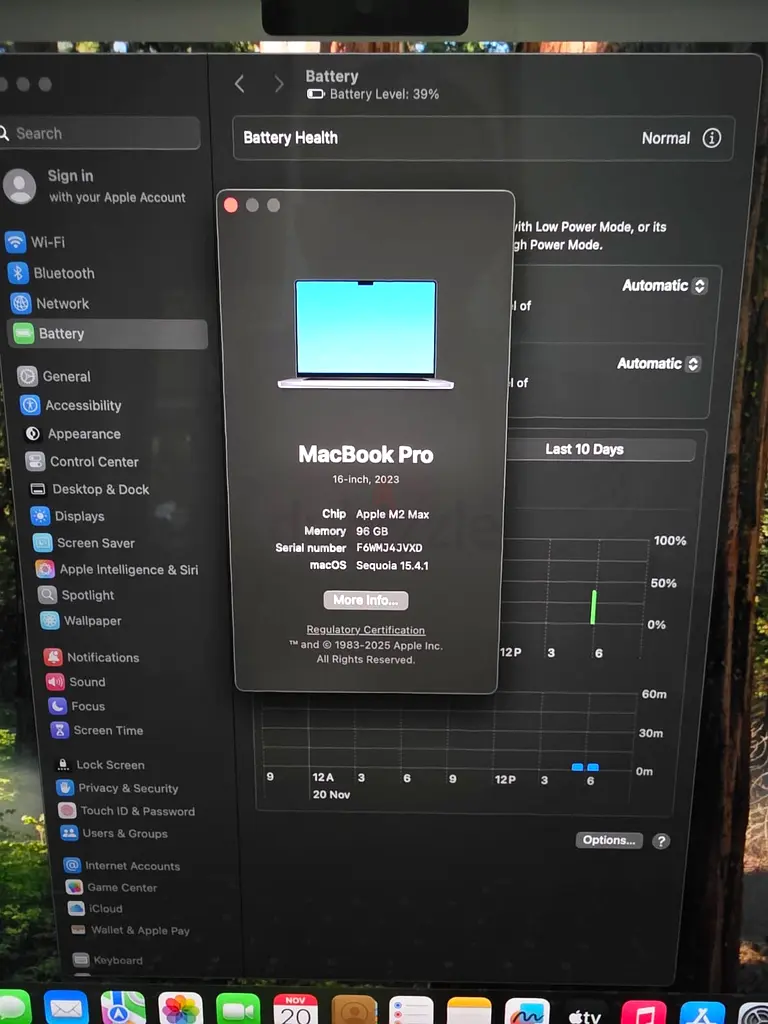This screenshot has width=768, height=1024.
Task: Open the second Automatic power mode dropdown
Action: [x=658, y=364]
